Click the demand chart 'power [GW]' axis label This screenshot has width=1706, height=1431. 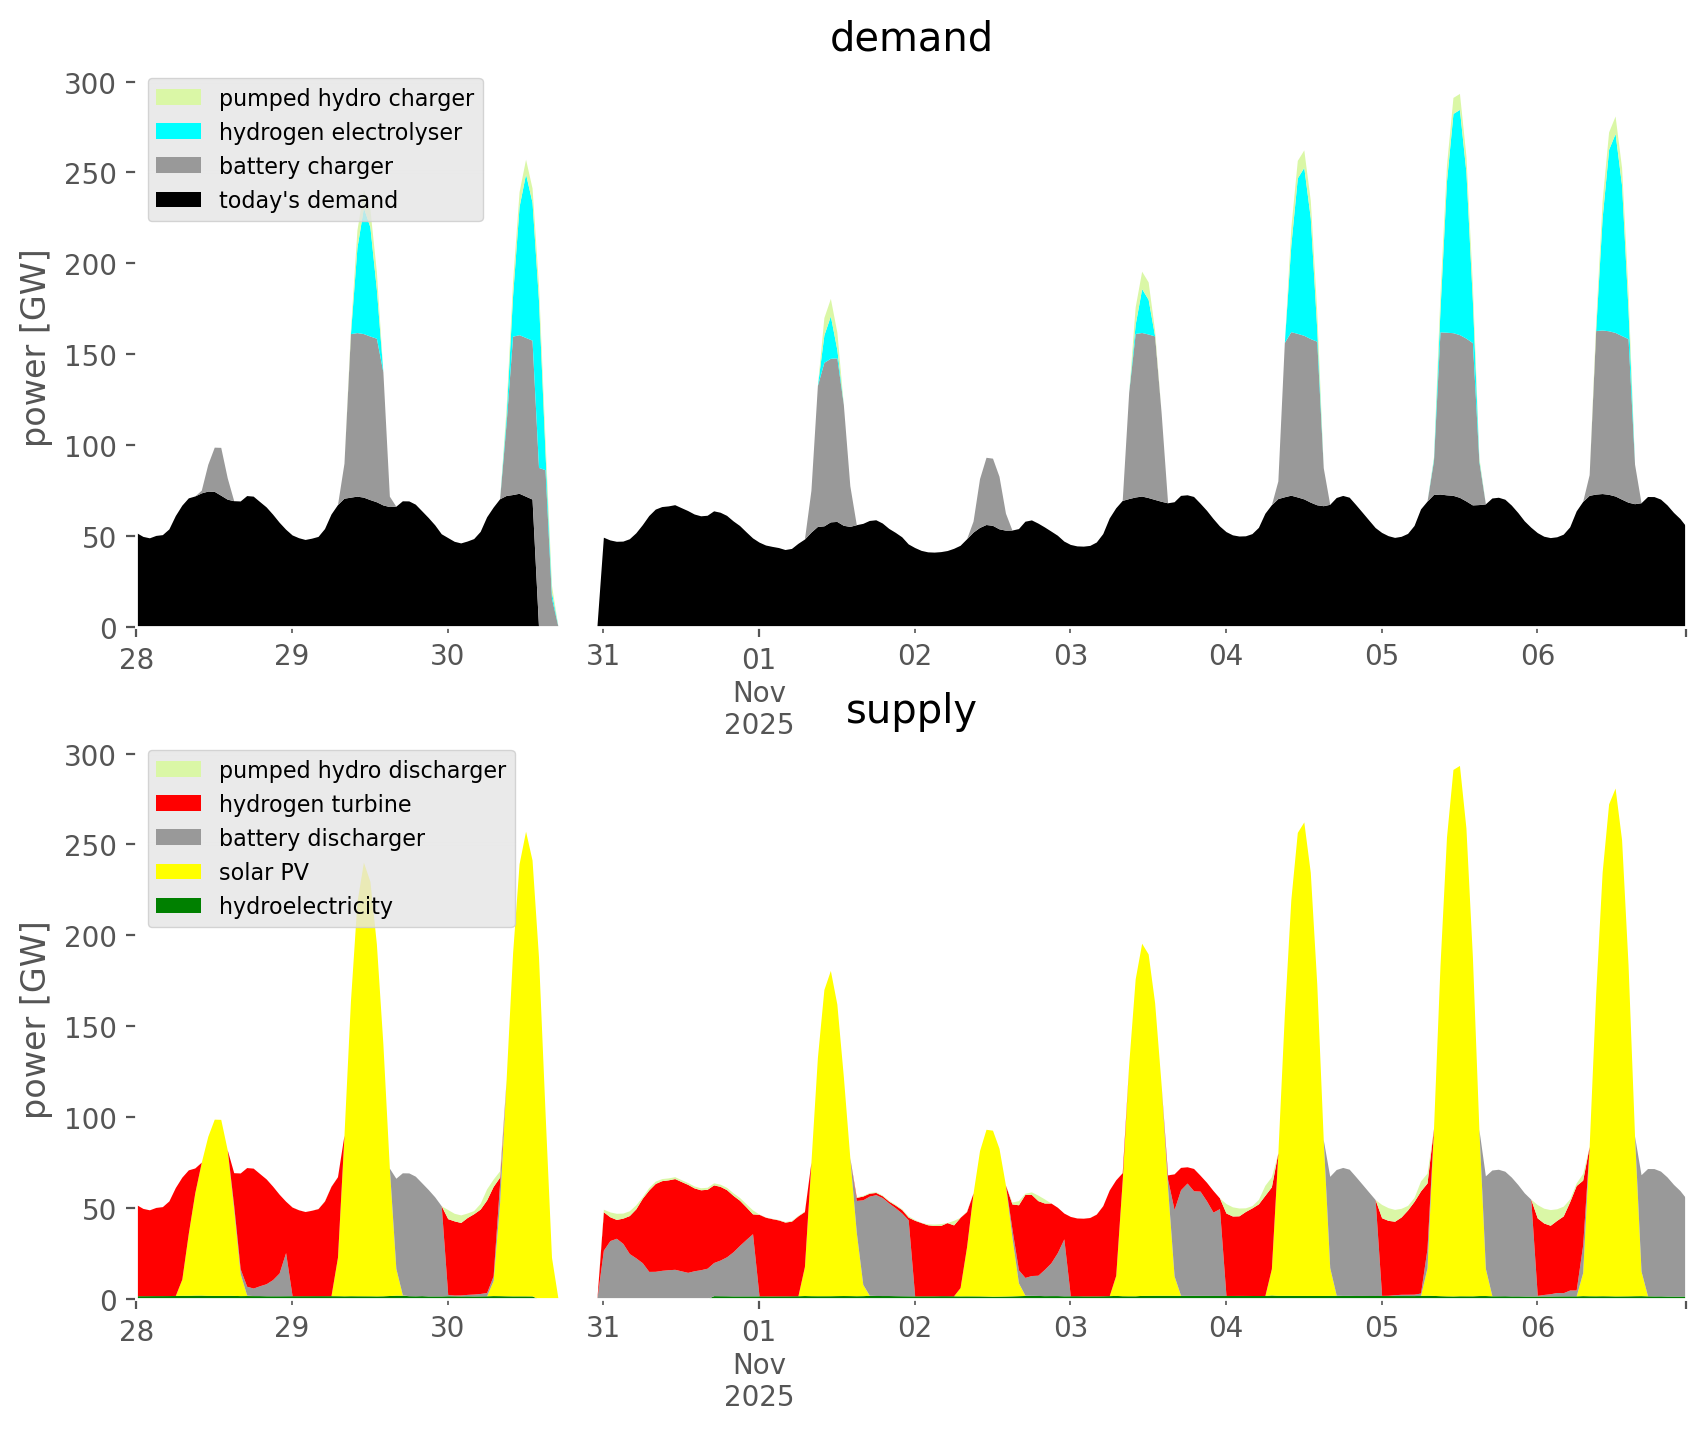click(x=35, y=348)
